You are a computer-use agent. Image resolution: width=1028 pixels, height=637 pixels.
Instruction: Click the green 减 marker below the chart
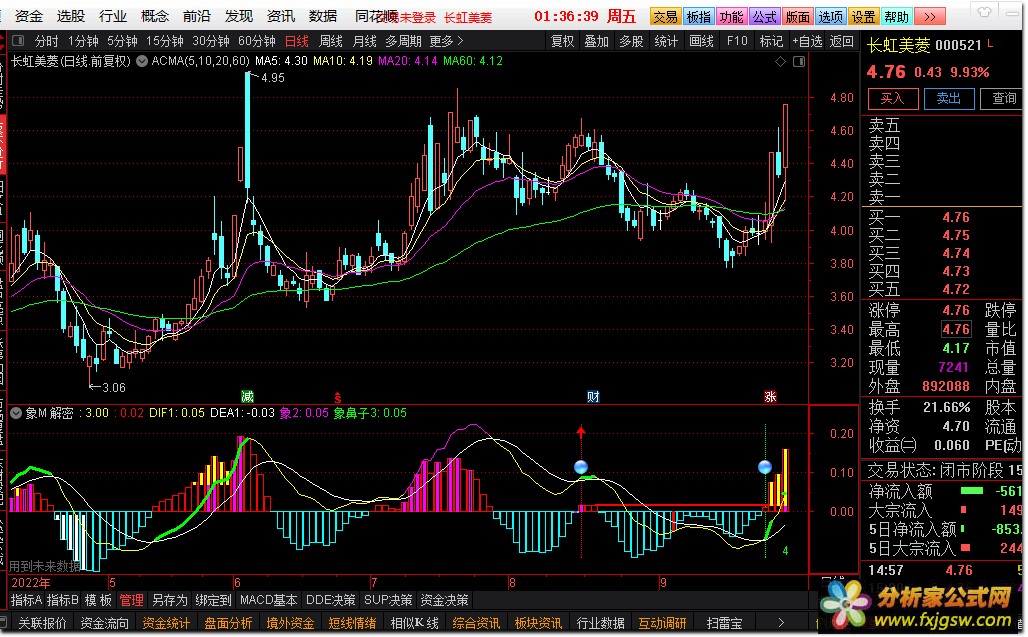pyautogui.click(x=247, y=396)
